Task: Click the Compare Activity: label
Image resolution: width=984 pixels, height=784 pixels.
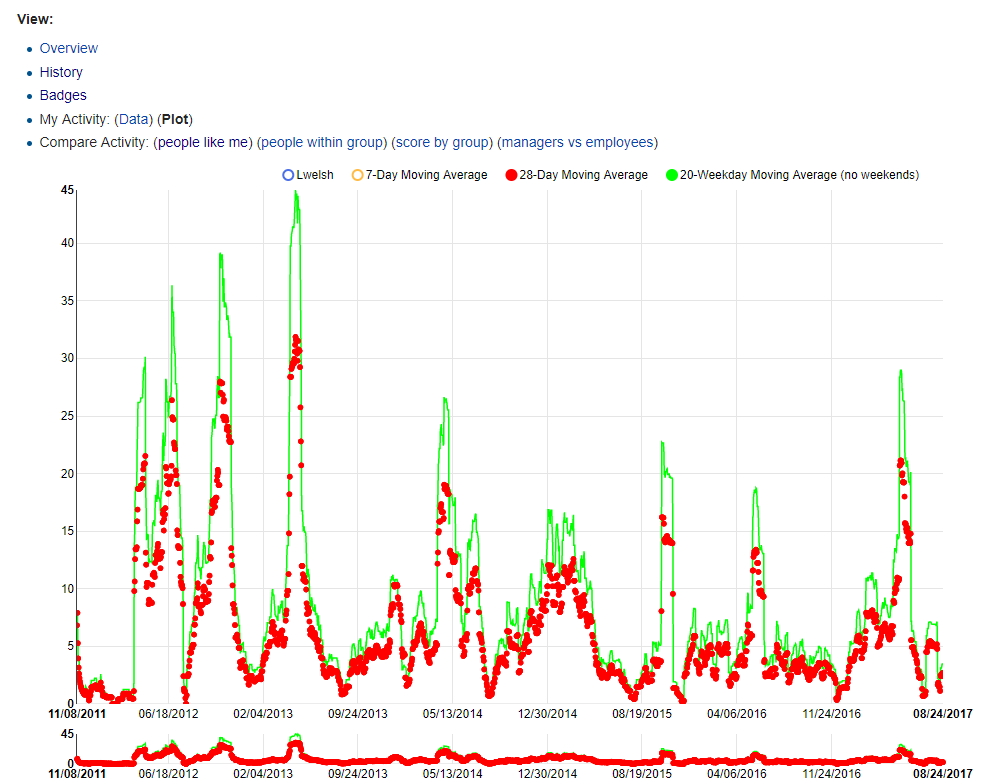Action: (94, 142)
